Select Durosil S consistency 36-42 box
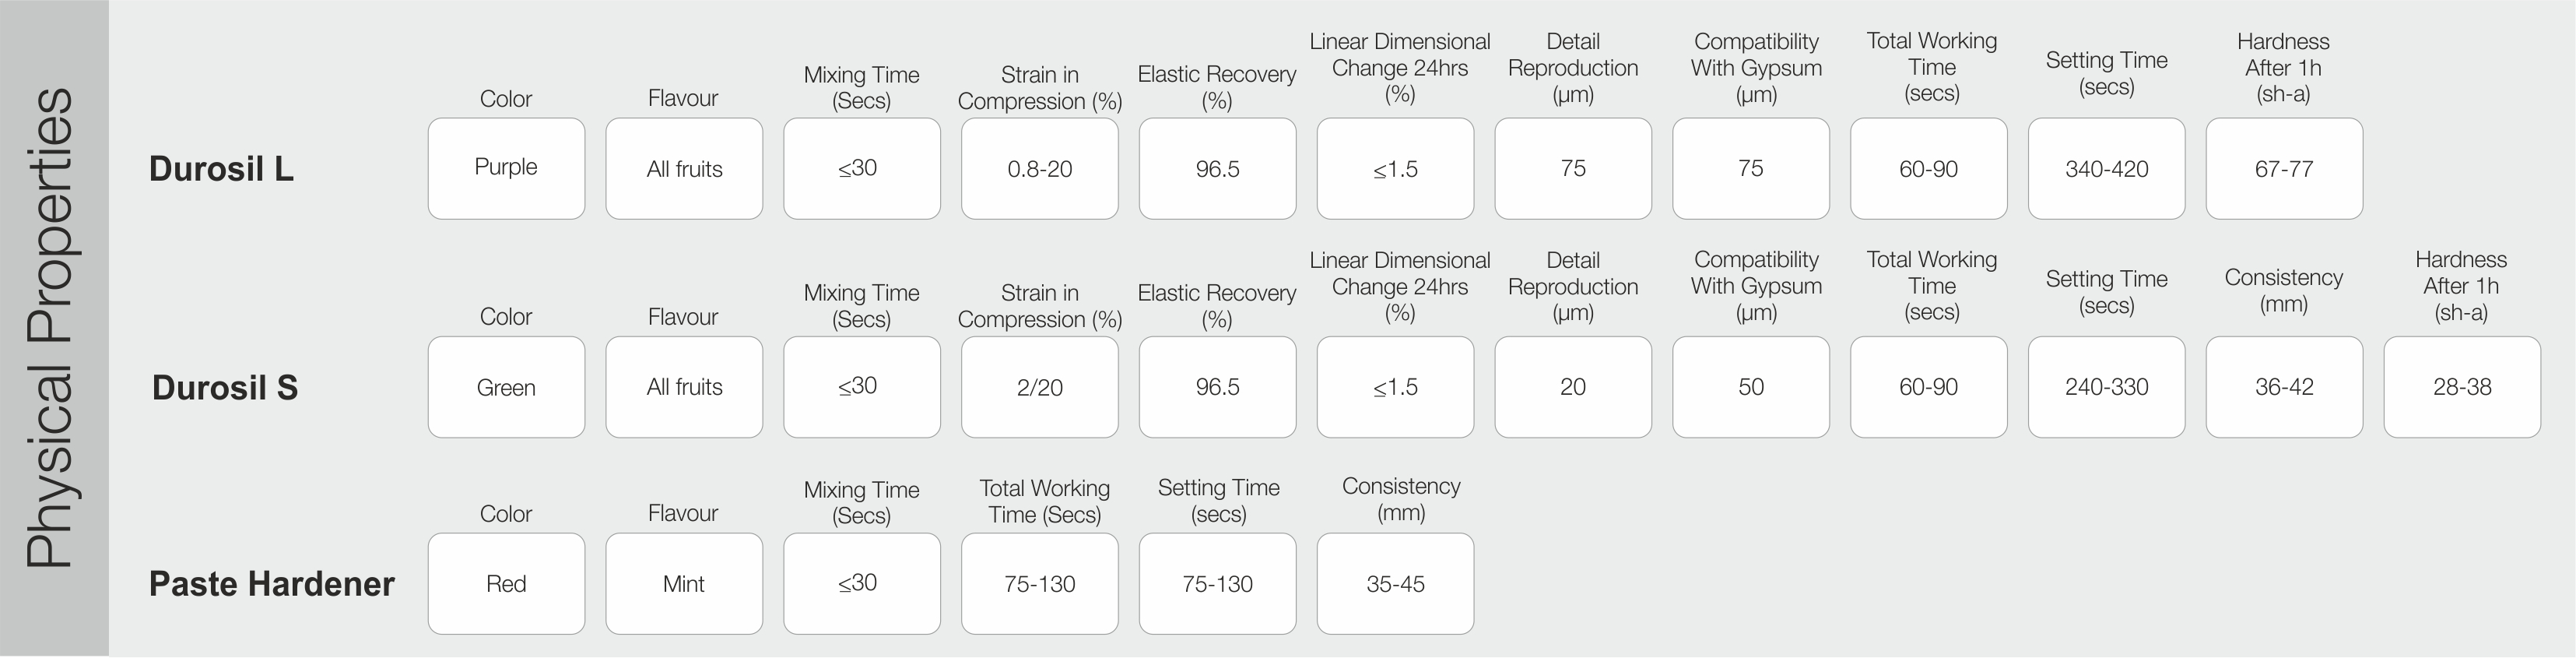2576x658 pixels. tap(2284, 387)
